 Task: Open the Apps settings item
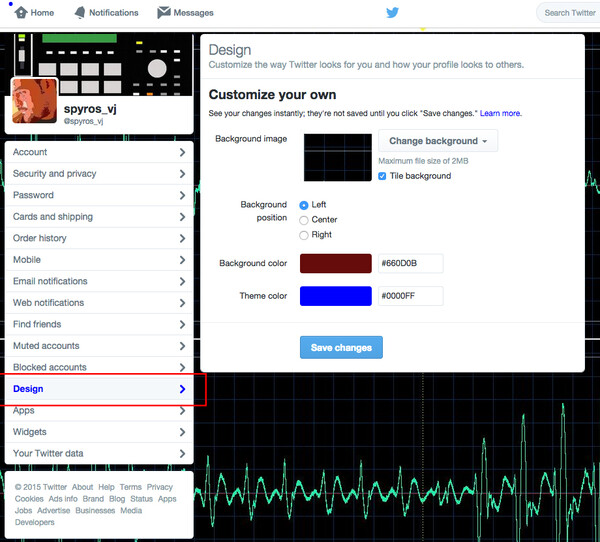pyautogui.click(x=99, y=411)
